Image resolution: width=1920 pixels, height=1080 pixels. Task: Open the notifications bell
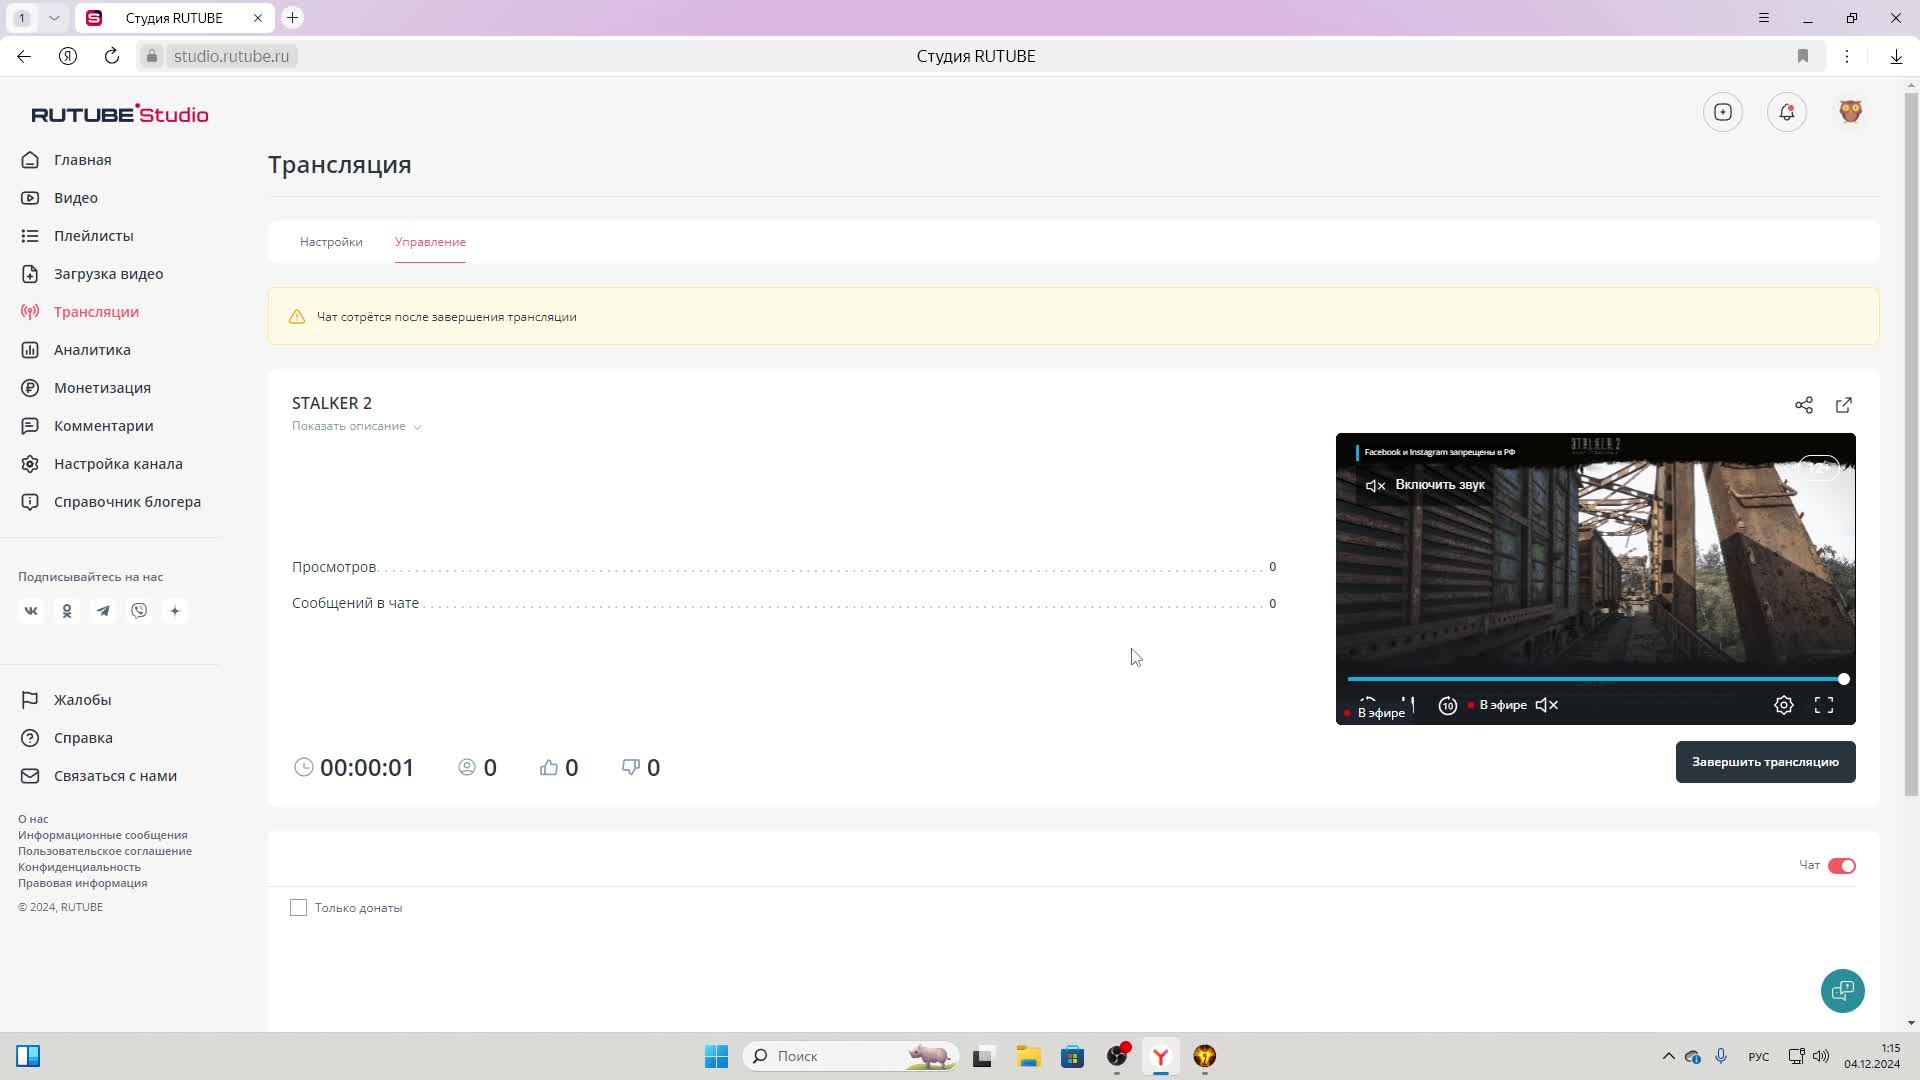(1786, 112)
